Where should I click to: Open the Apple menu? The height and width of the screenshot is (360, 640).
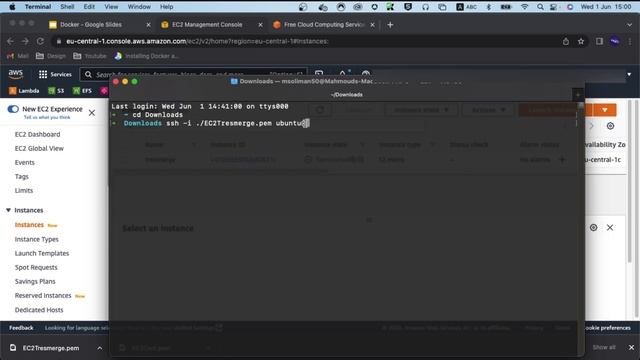(12, 7)
